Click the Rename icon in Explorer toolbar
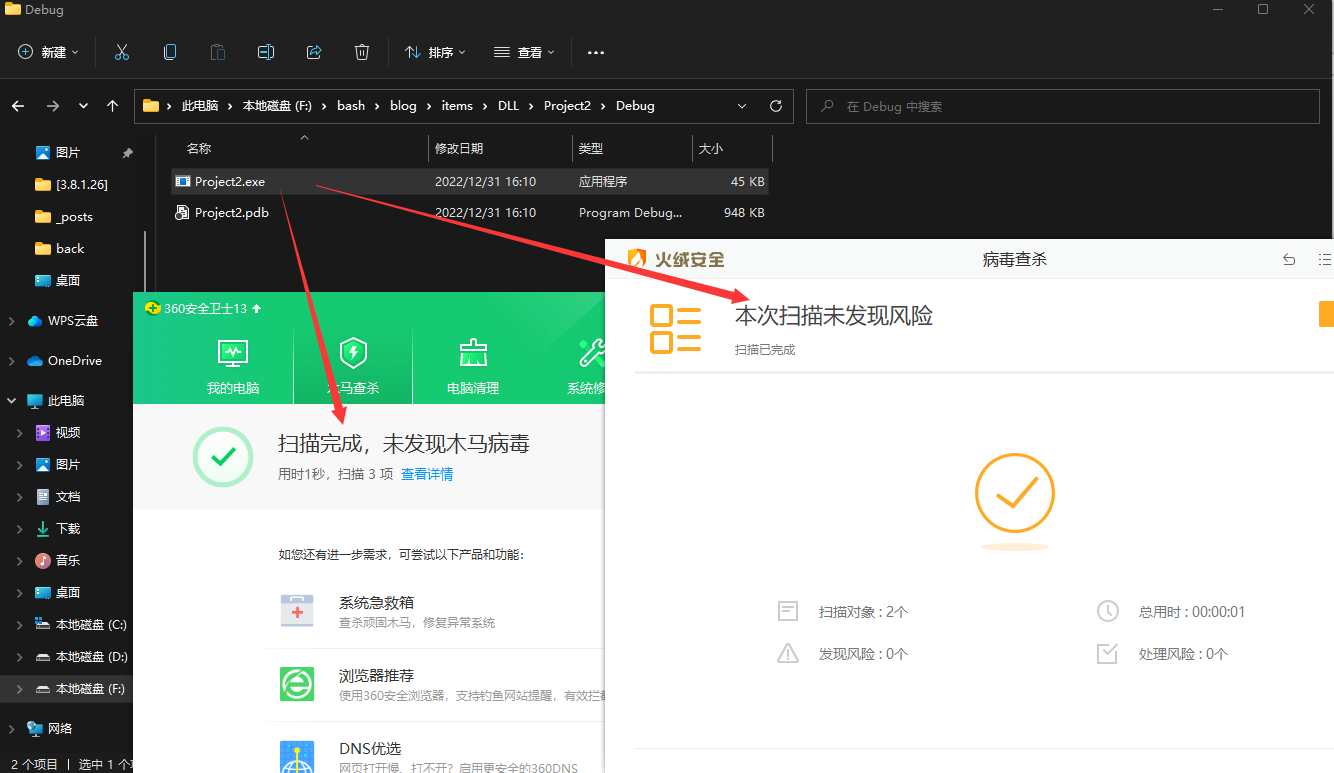 click(266, 52)
